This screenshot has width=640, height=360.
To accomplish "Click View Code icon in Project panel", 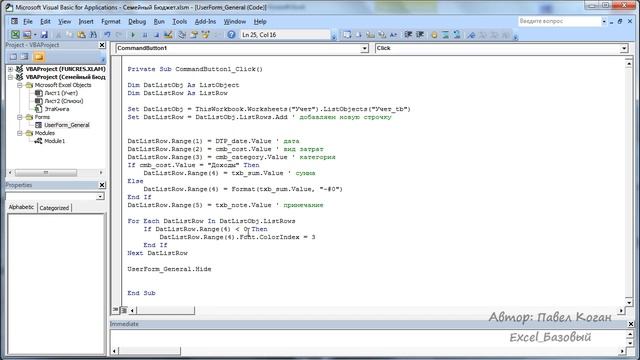I will (x=13, y=57).
